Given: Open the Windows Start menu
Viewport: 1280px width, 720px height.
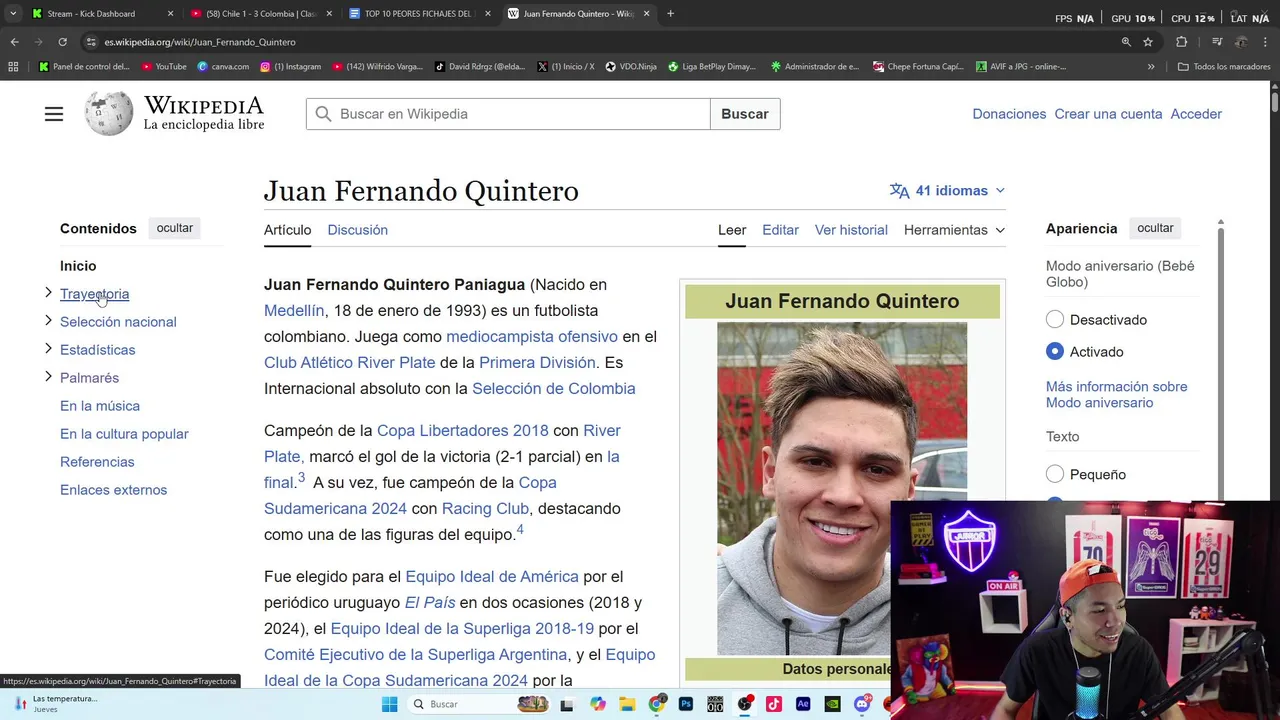Looking at the screenshot, I should point(390,704).
